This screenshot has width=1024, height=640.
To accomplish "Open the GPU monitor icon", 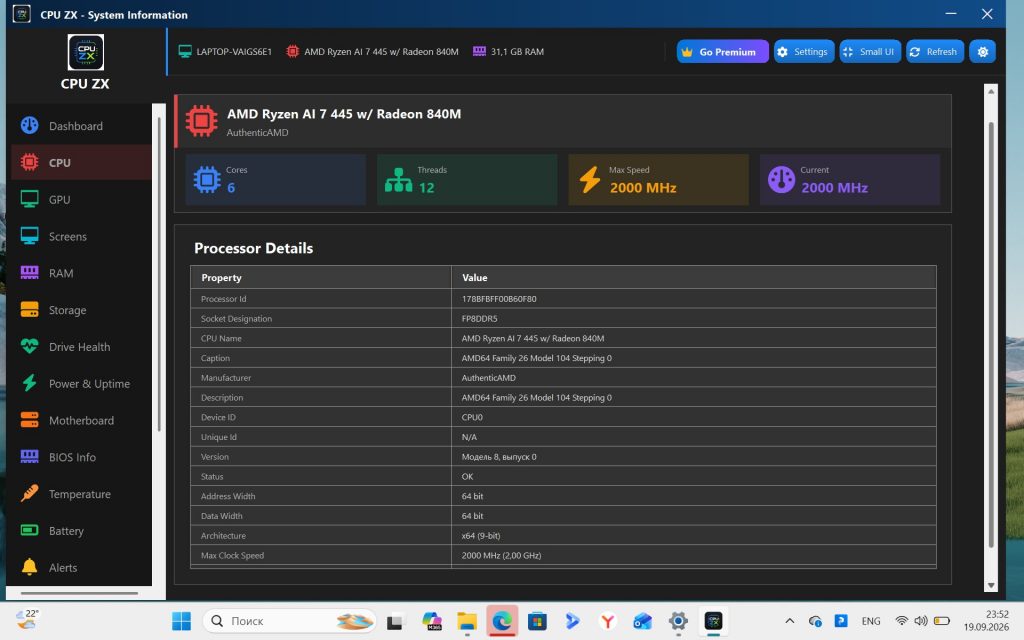I will click(29, 199).
